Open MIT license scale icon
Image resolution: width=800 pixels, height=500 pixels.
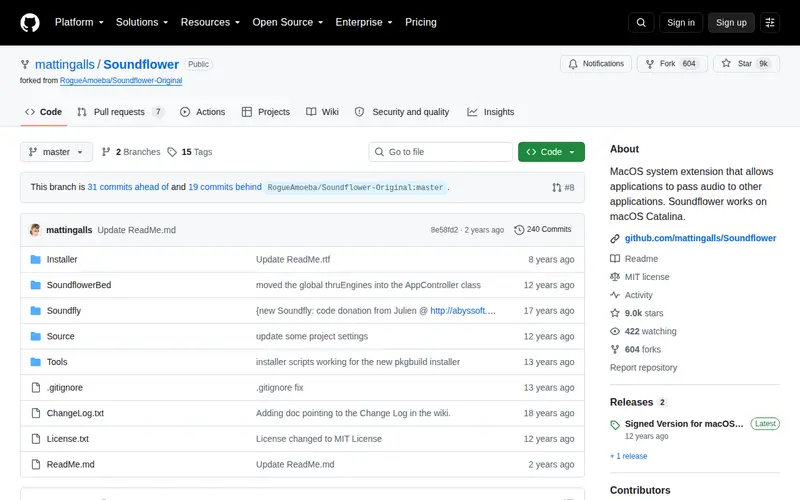coord(615,277)
